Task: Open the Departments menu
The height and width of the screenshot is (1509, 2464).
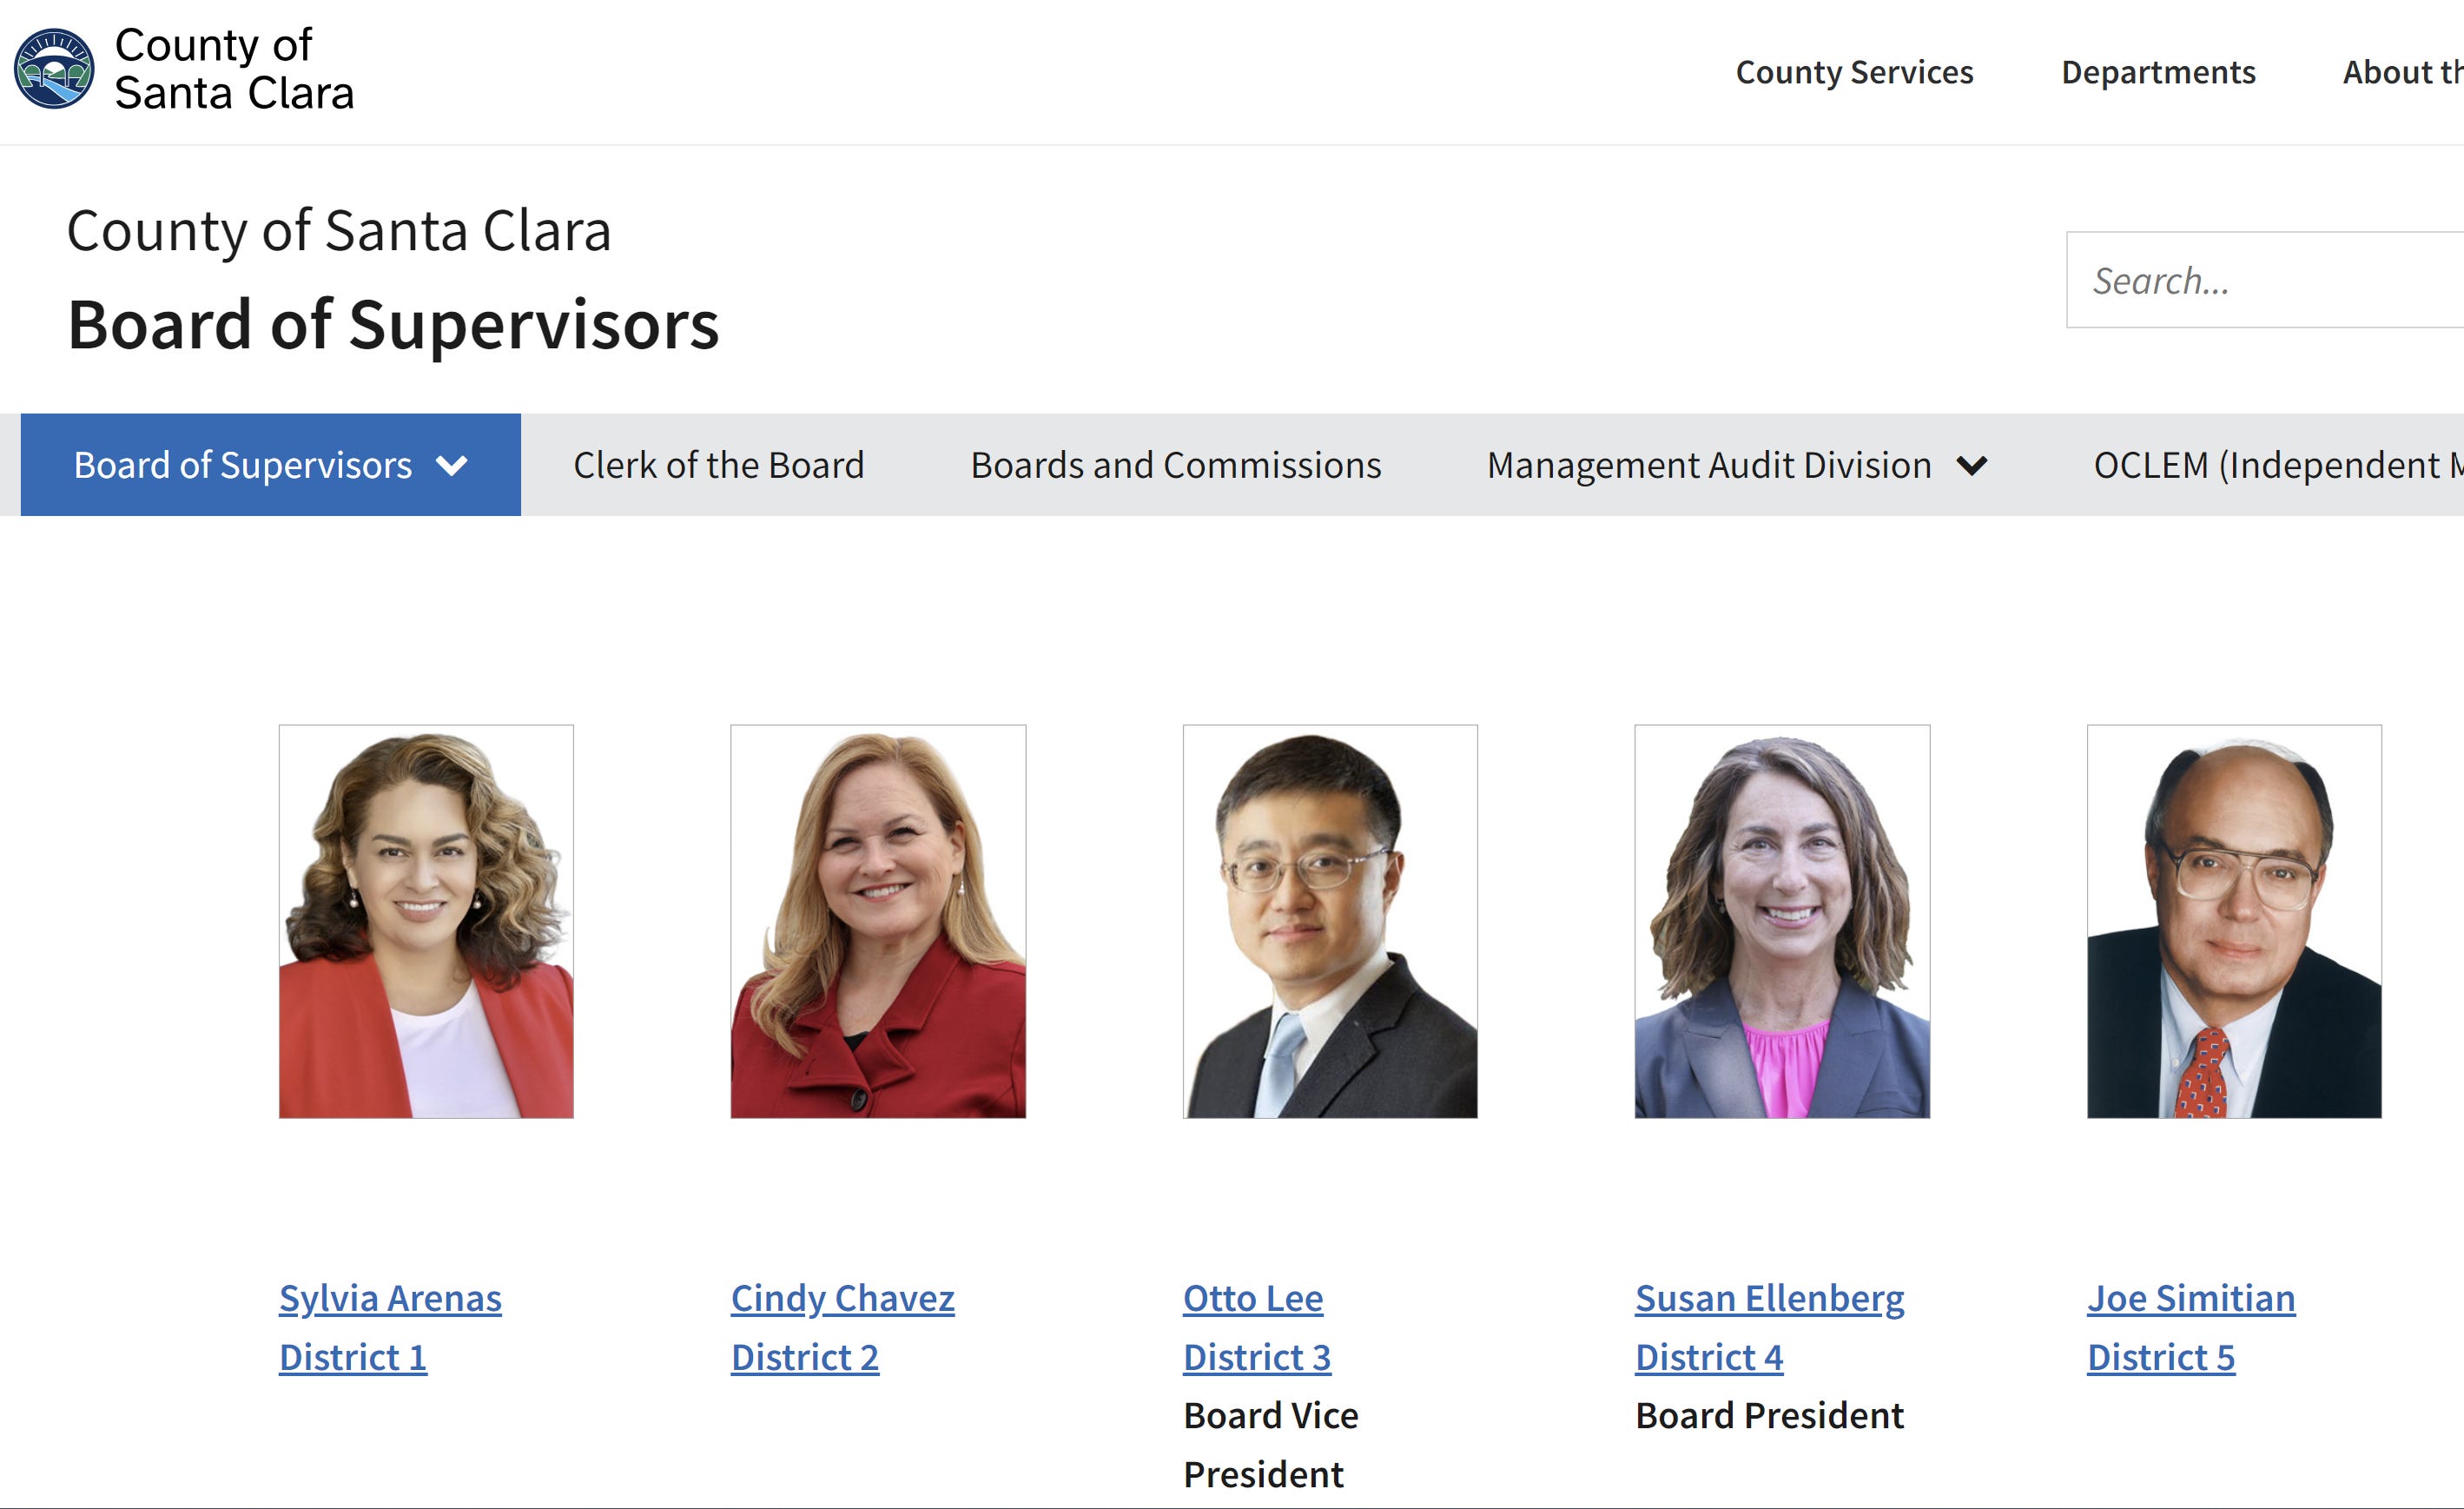Action: 2159,71
